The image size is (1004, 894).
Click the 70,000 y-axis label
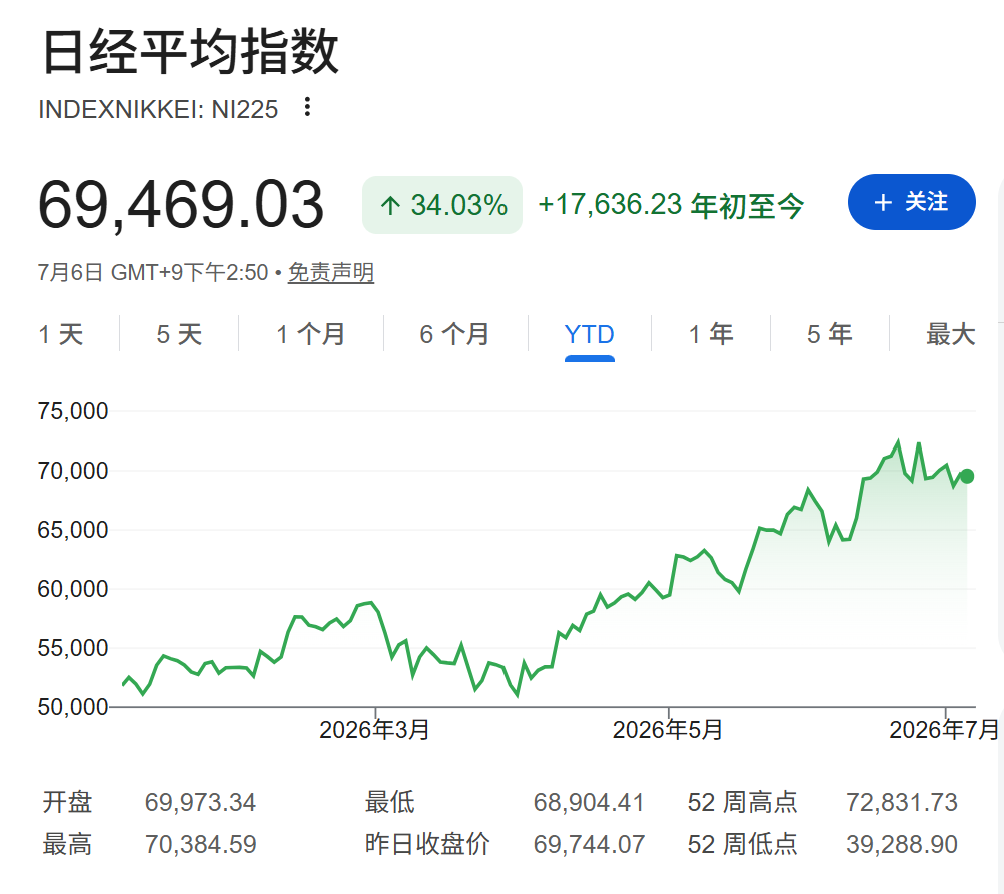(x=73, y=471)
